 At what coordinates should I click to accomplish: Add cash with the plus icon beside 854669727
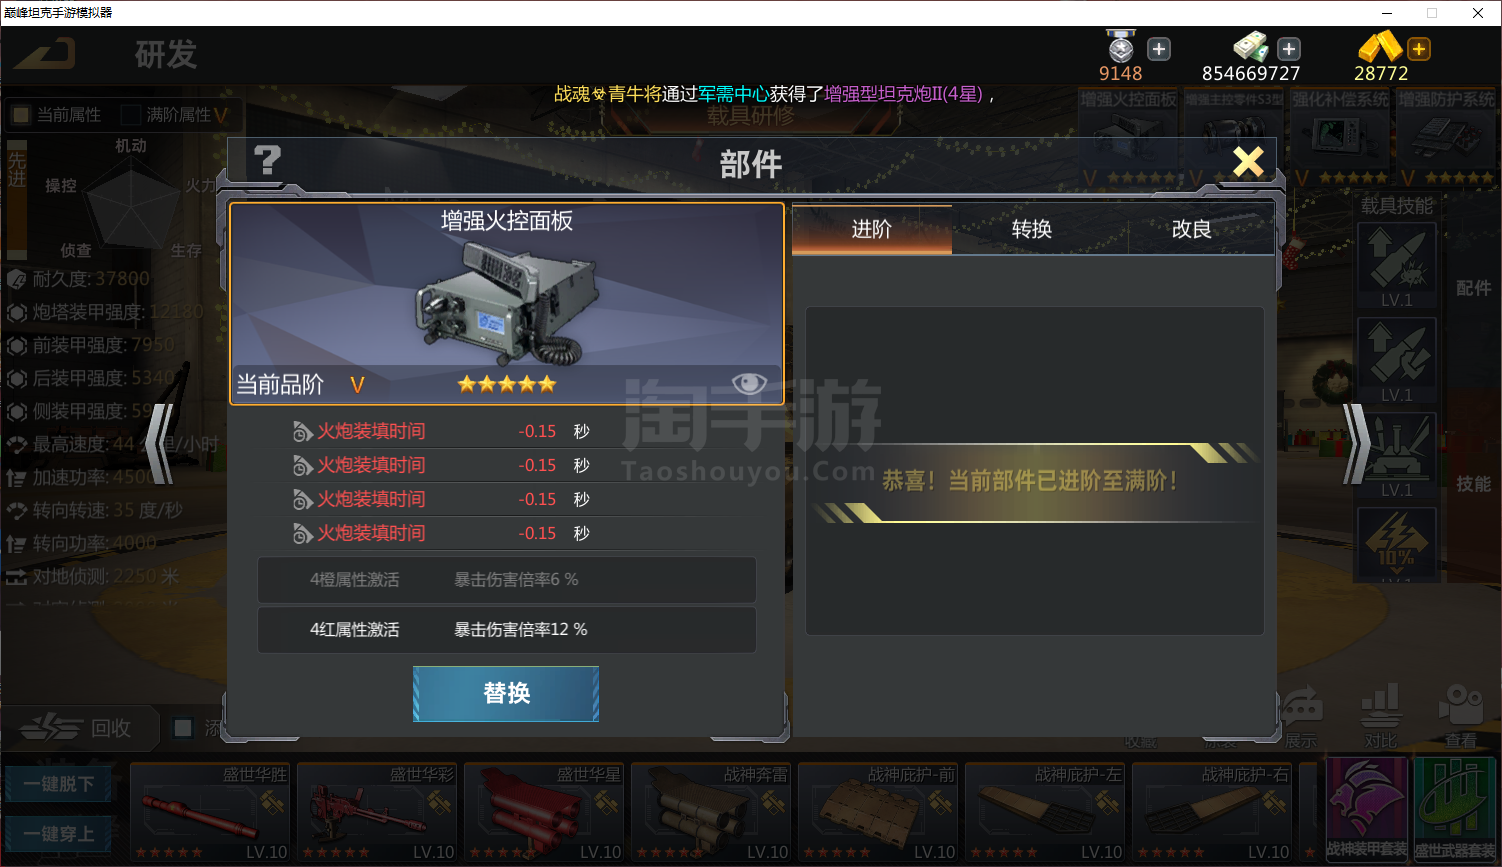[x=1289, y=49]
